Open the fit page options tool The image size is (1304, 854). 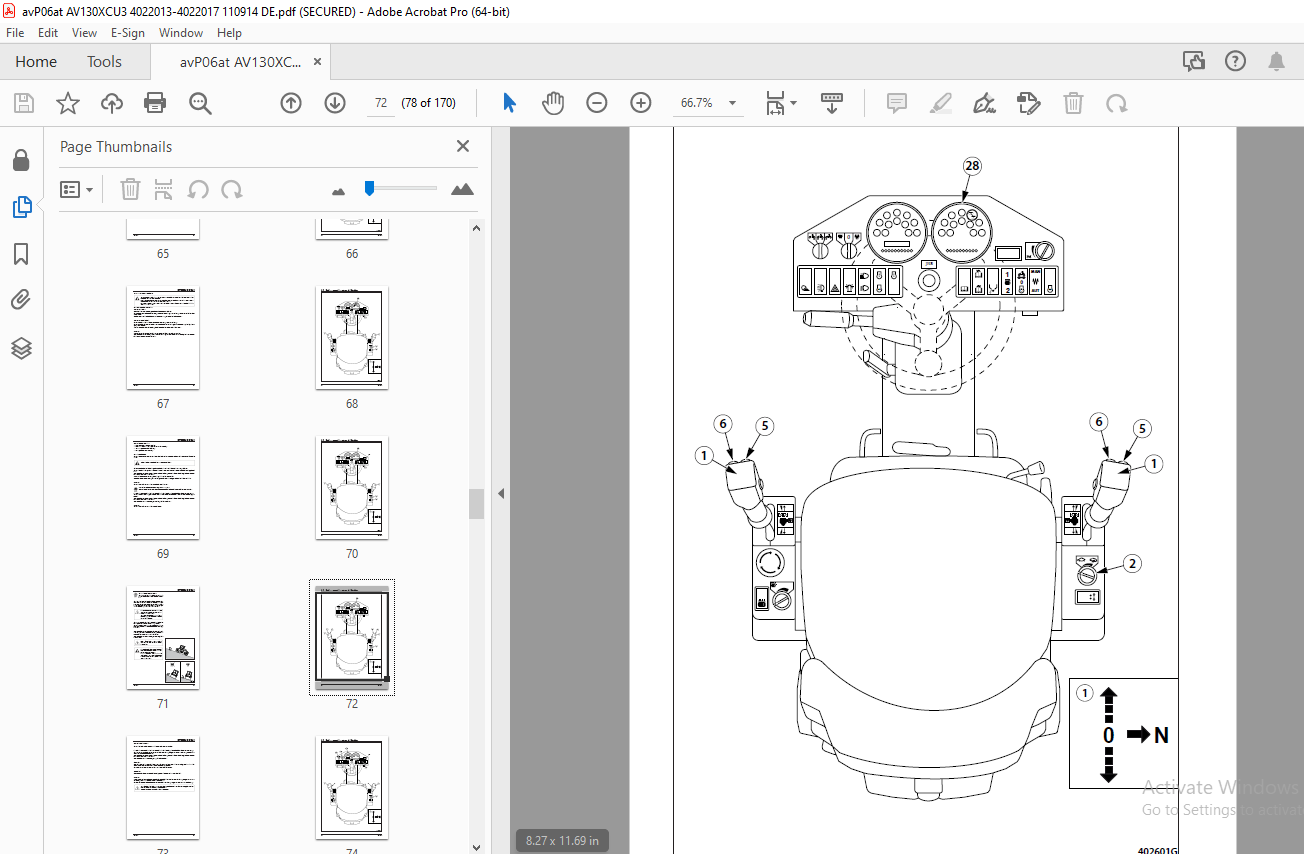[x=780, y=103]
